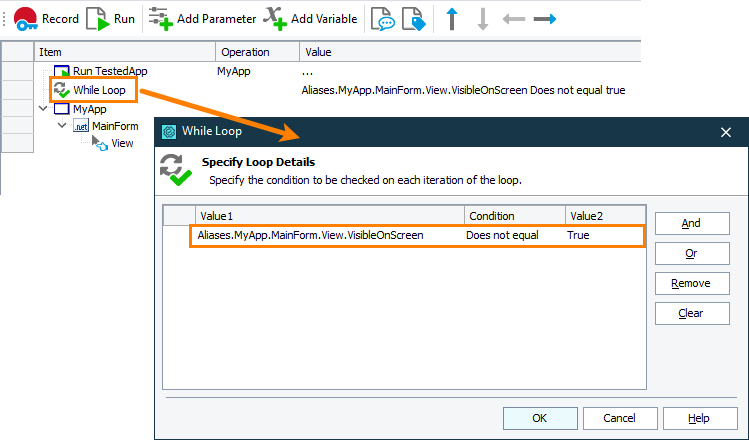Move the operation up with the blue arrow
Screen dimensions: 749x440
click(x=452, y=18)
